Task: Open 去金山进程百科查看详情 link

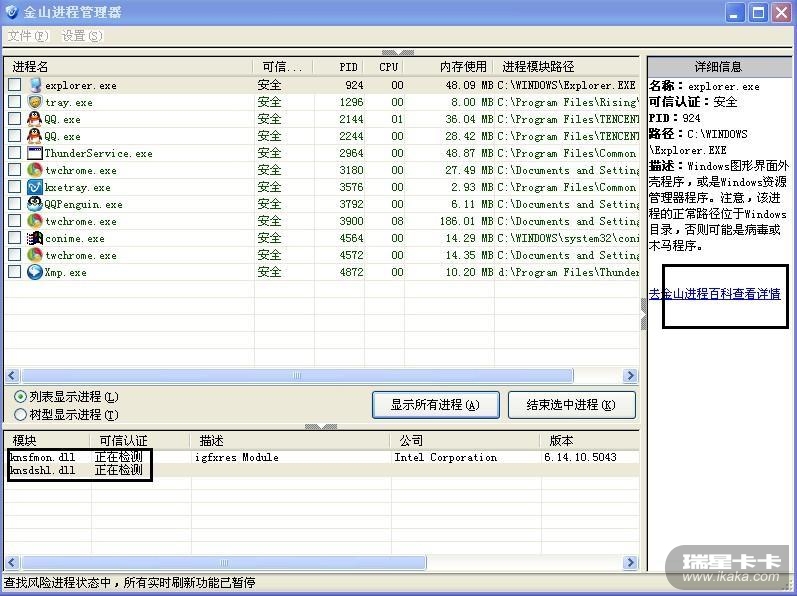Action: (715, 294)
